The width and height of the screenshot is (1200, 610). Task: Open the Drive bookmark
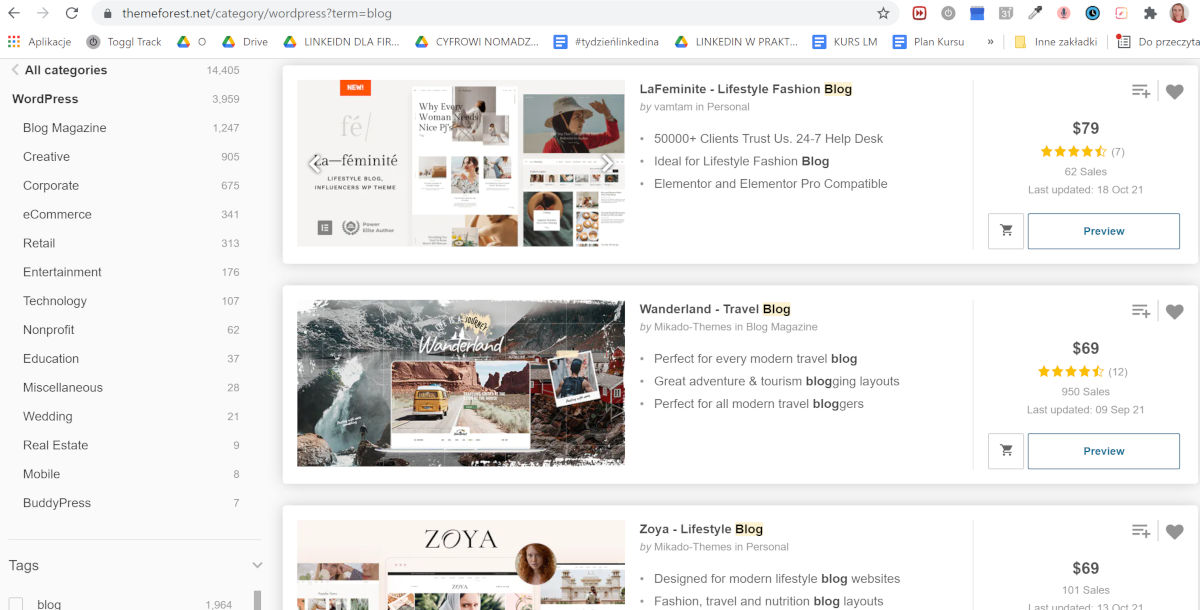click(x=245, y=42)
